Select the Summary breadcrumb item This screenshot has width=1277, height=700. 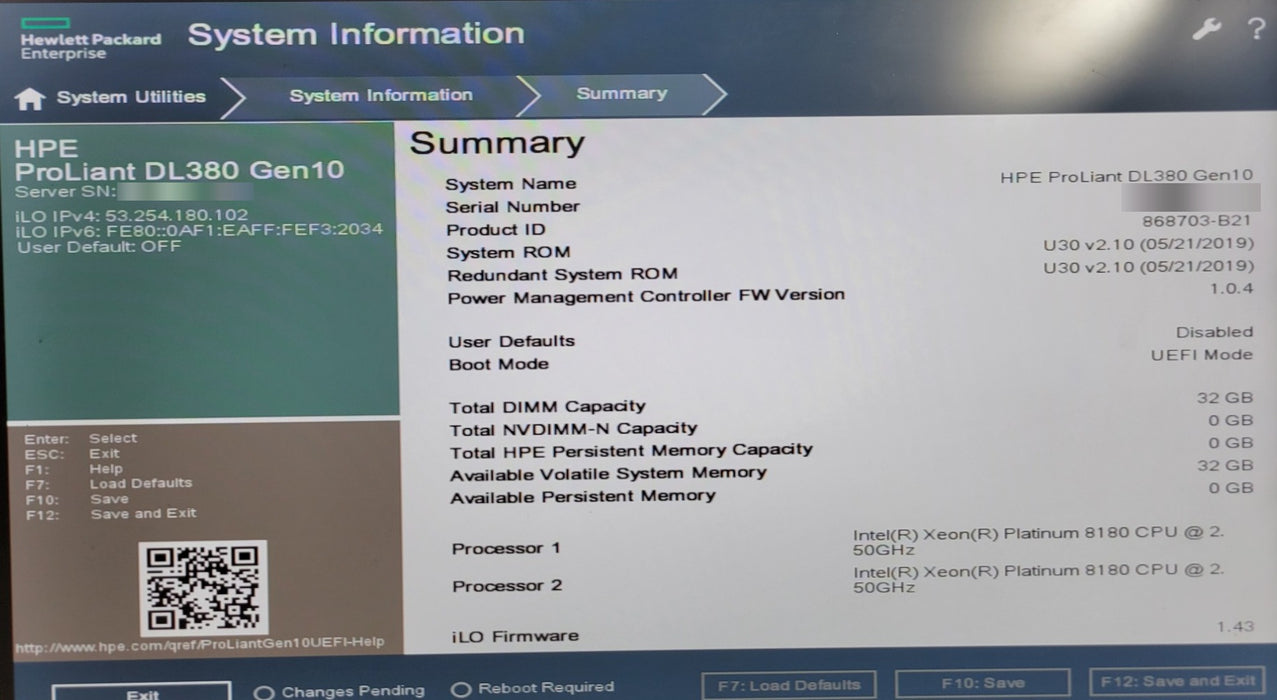click(621, 93)
